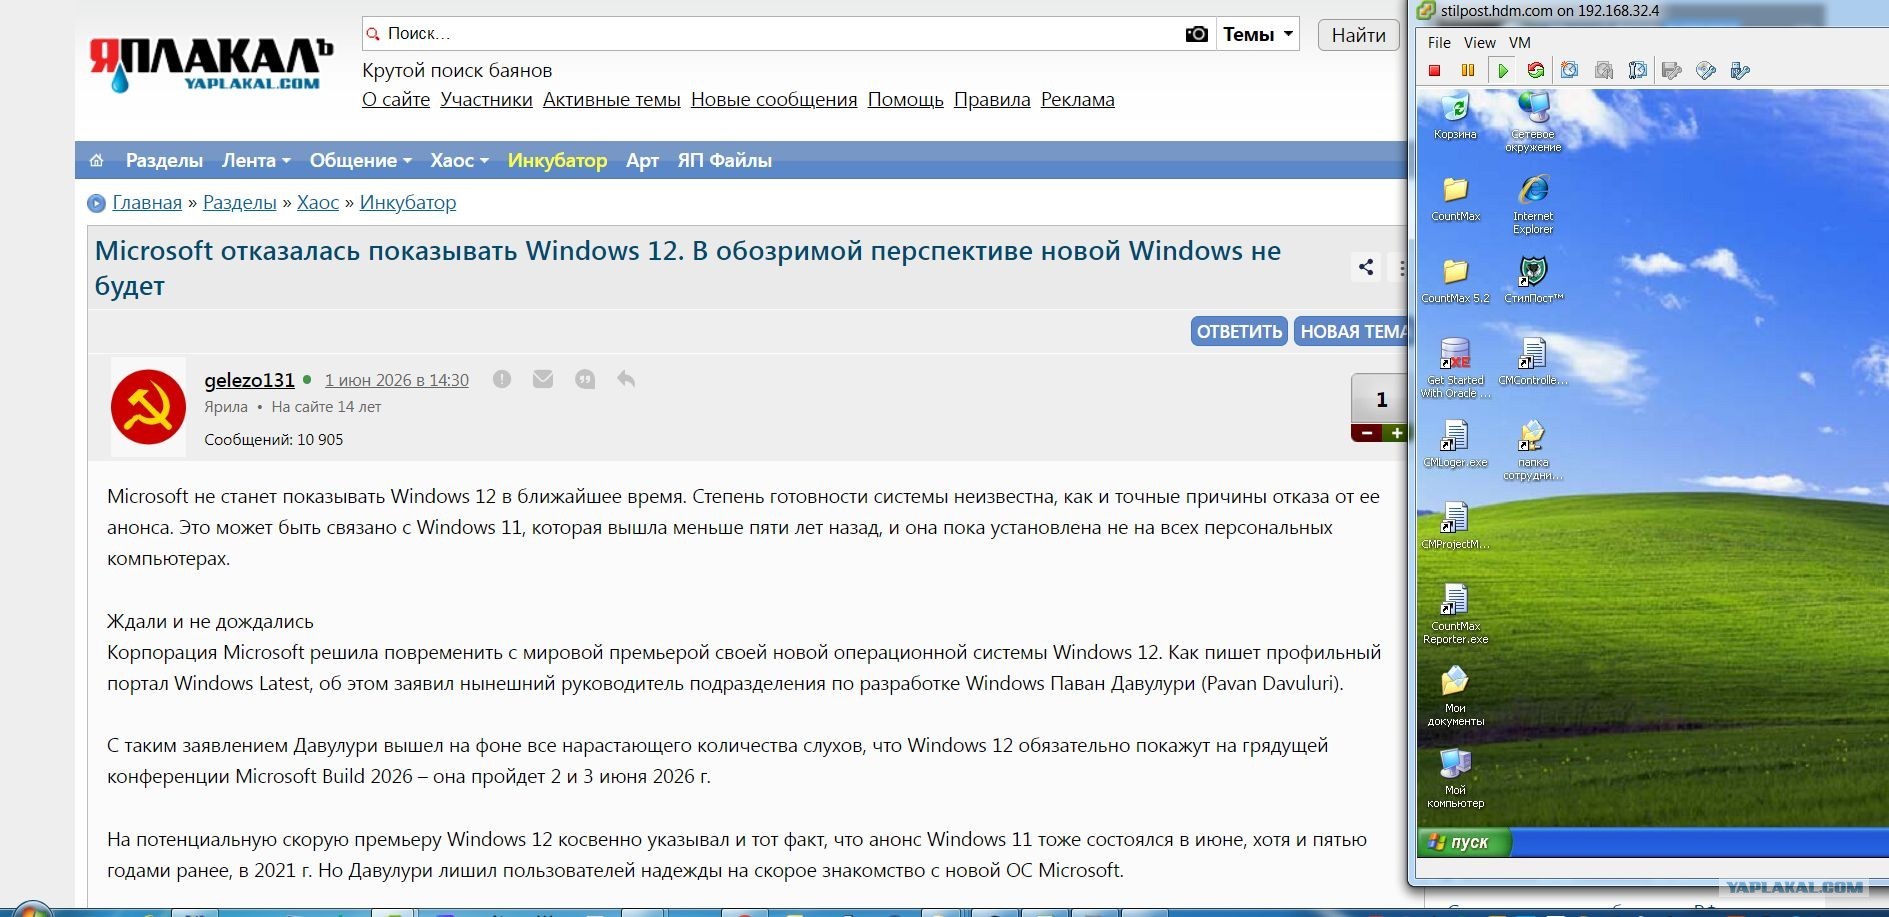1889x917 pixels.
Task: Downvote the post with the minus button
Action: 1366,433
